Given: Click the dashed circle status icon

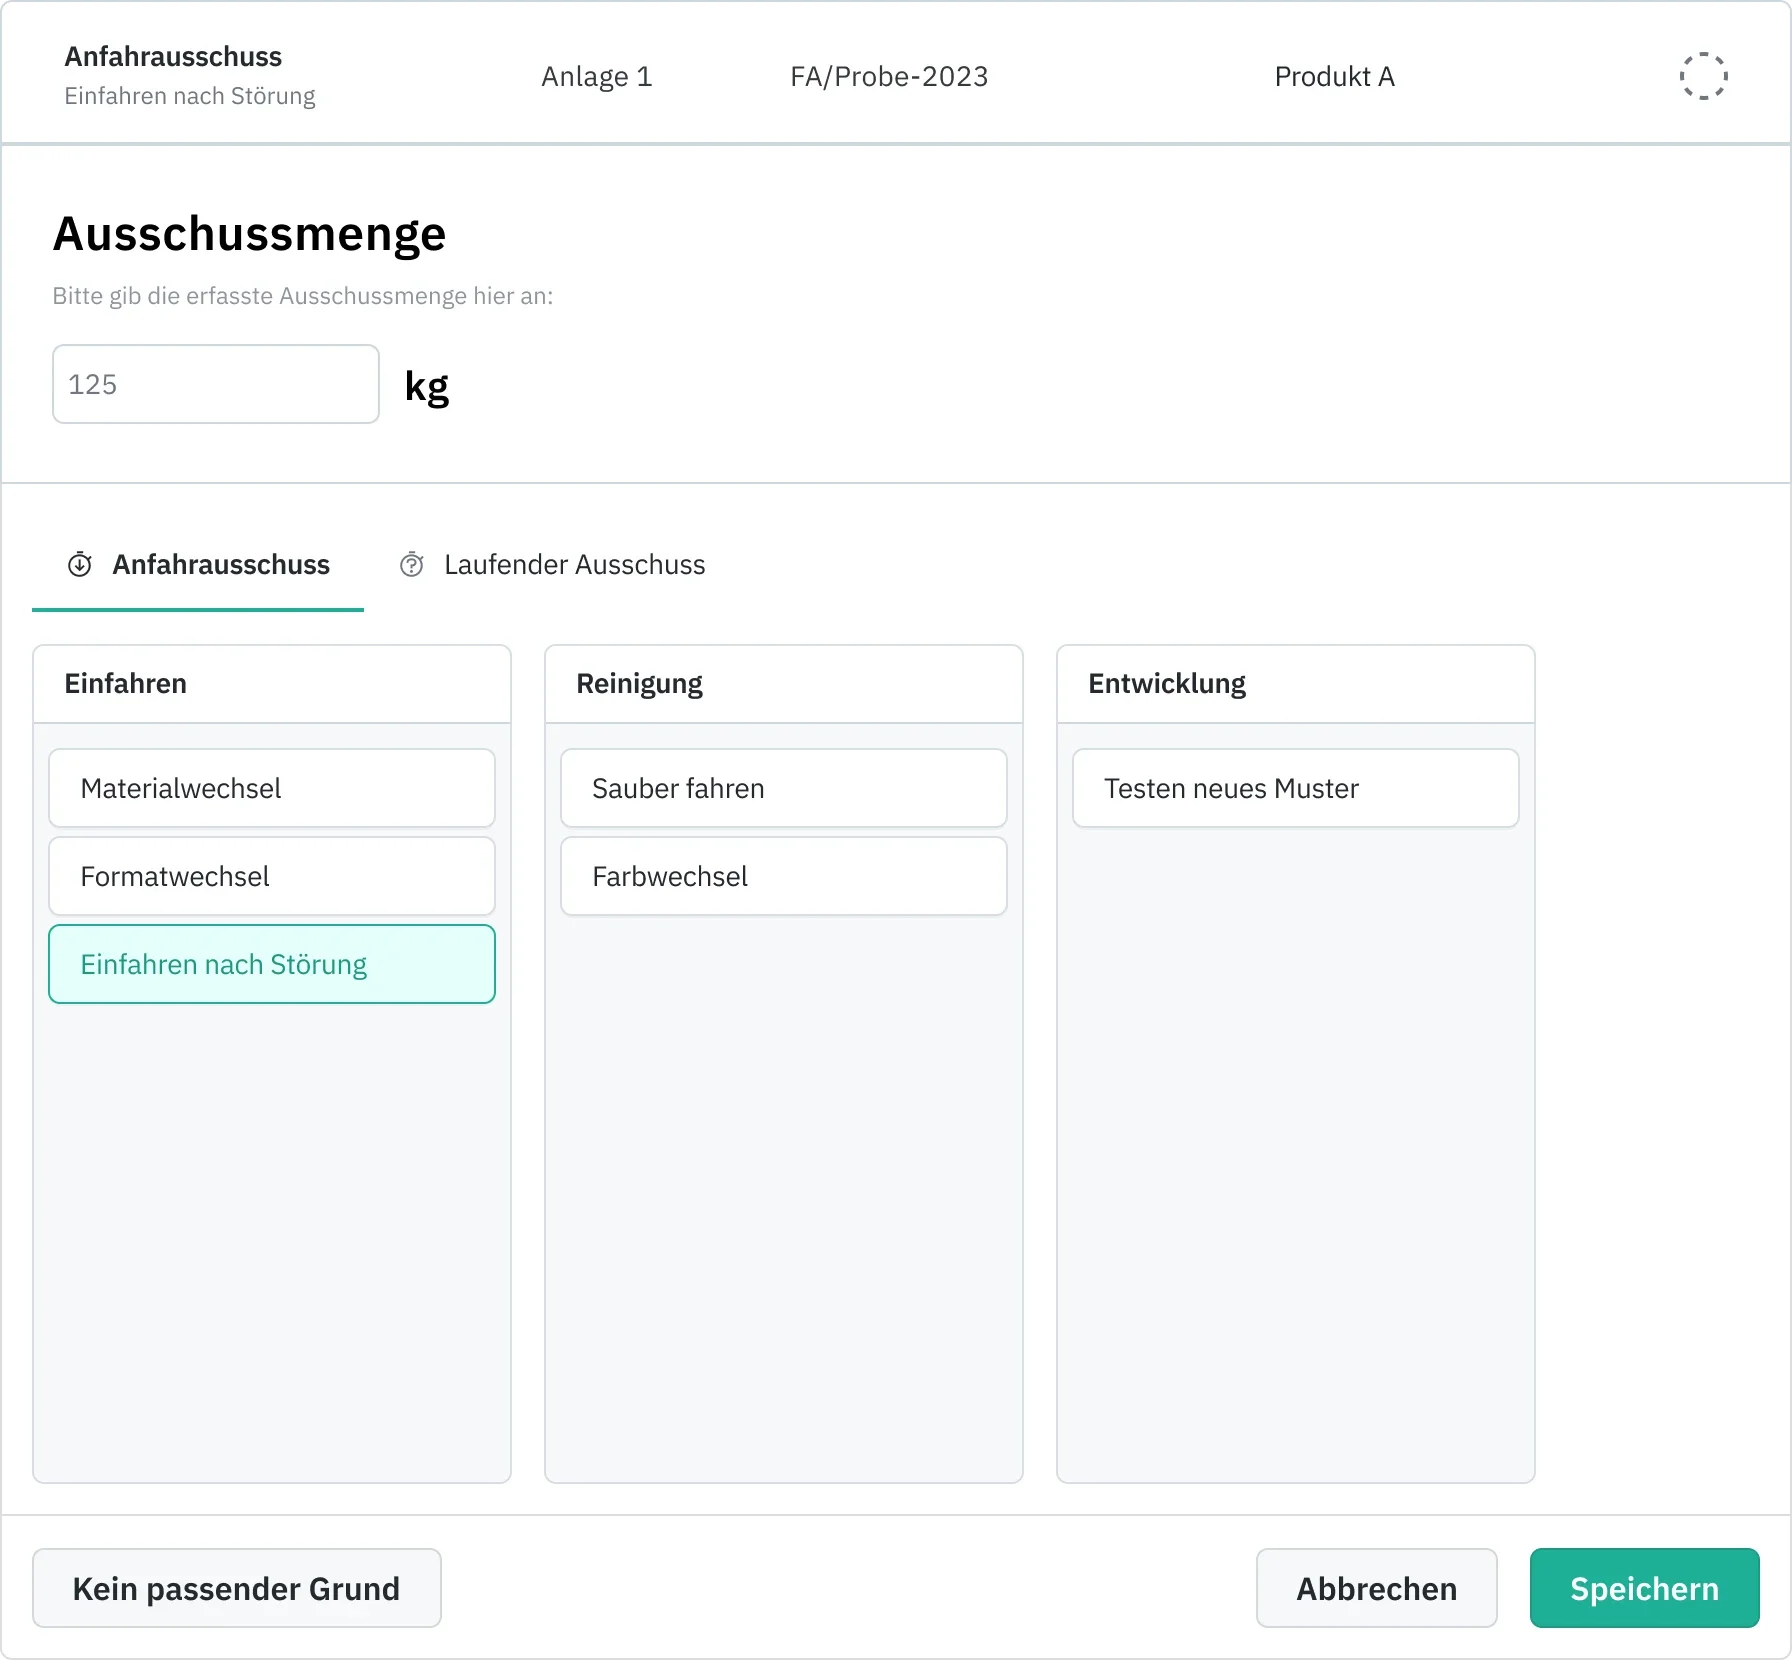Looking at the screenshot, I should [x=1703, y=76].
